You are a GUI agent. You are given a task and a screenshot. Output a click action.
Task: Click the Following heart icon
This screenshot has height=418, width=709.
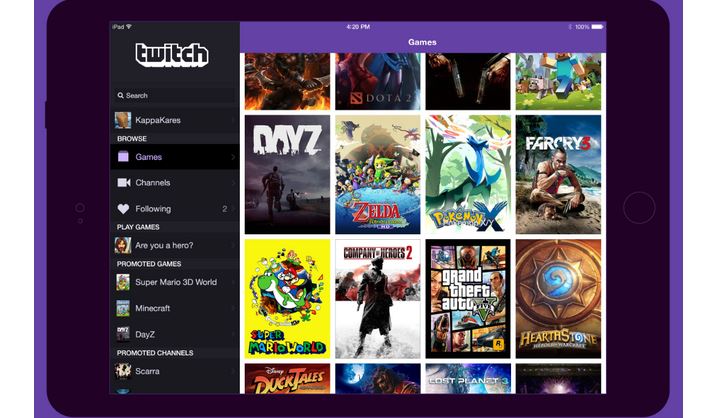123,209
